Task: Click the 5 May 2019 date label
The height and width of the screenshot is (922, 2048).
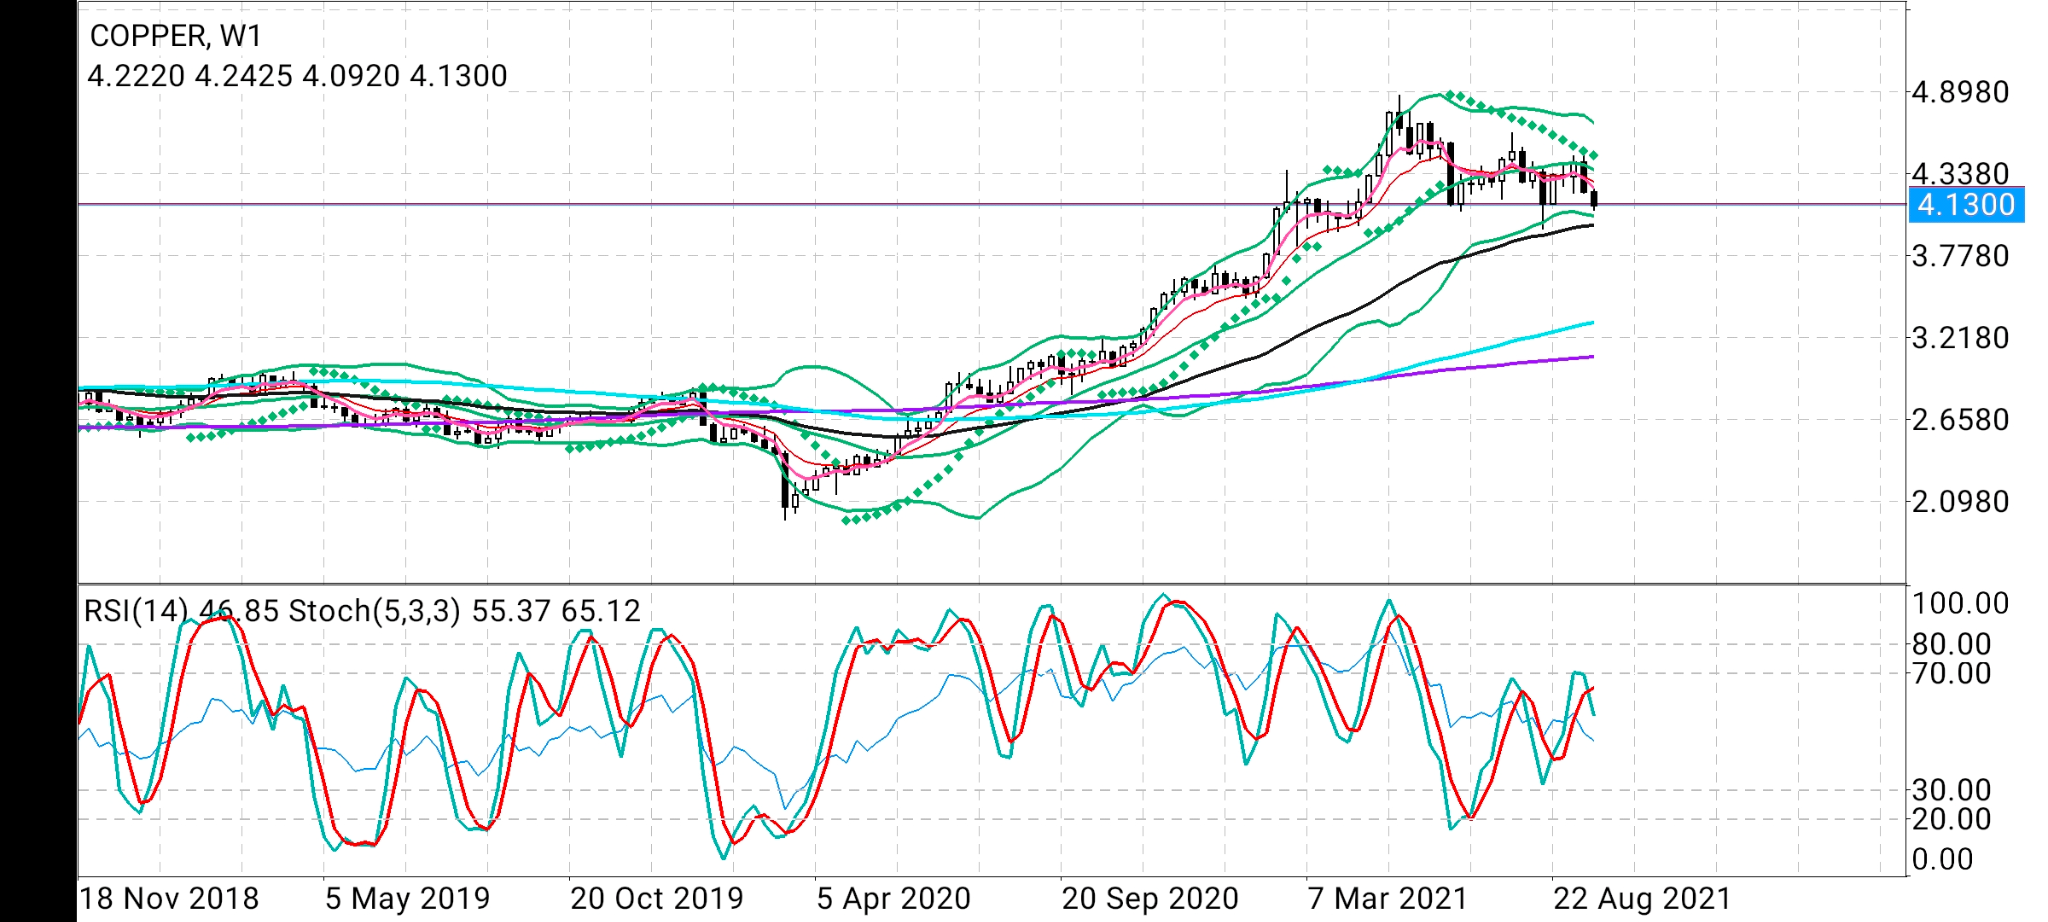Action: [x=407, y=898]
